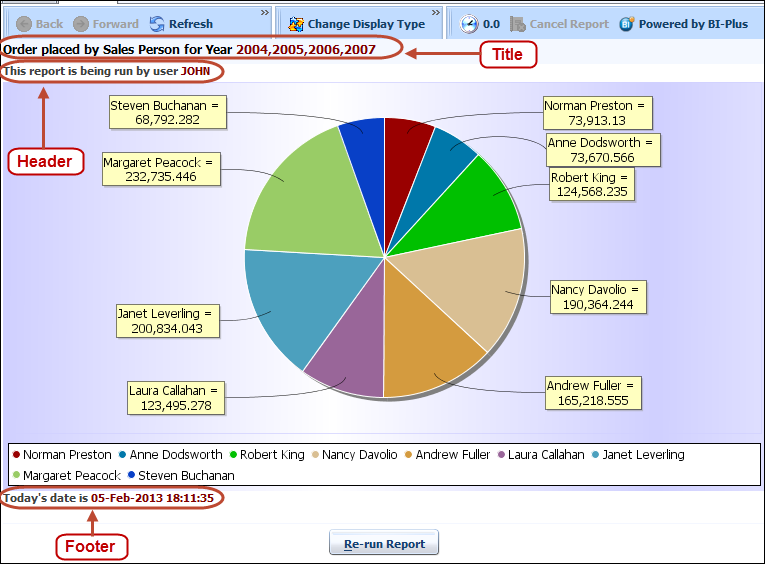Click the Refresh arrows icon
The width and height of the screenshot is (765, 564).
[x=157, y=24]
